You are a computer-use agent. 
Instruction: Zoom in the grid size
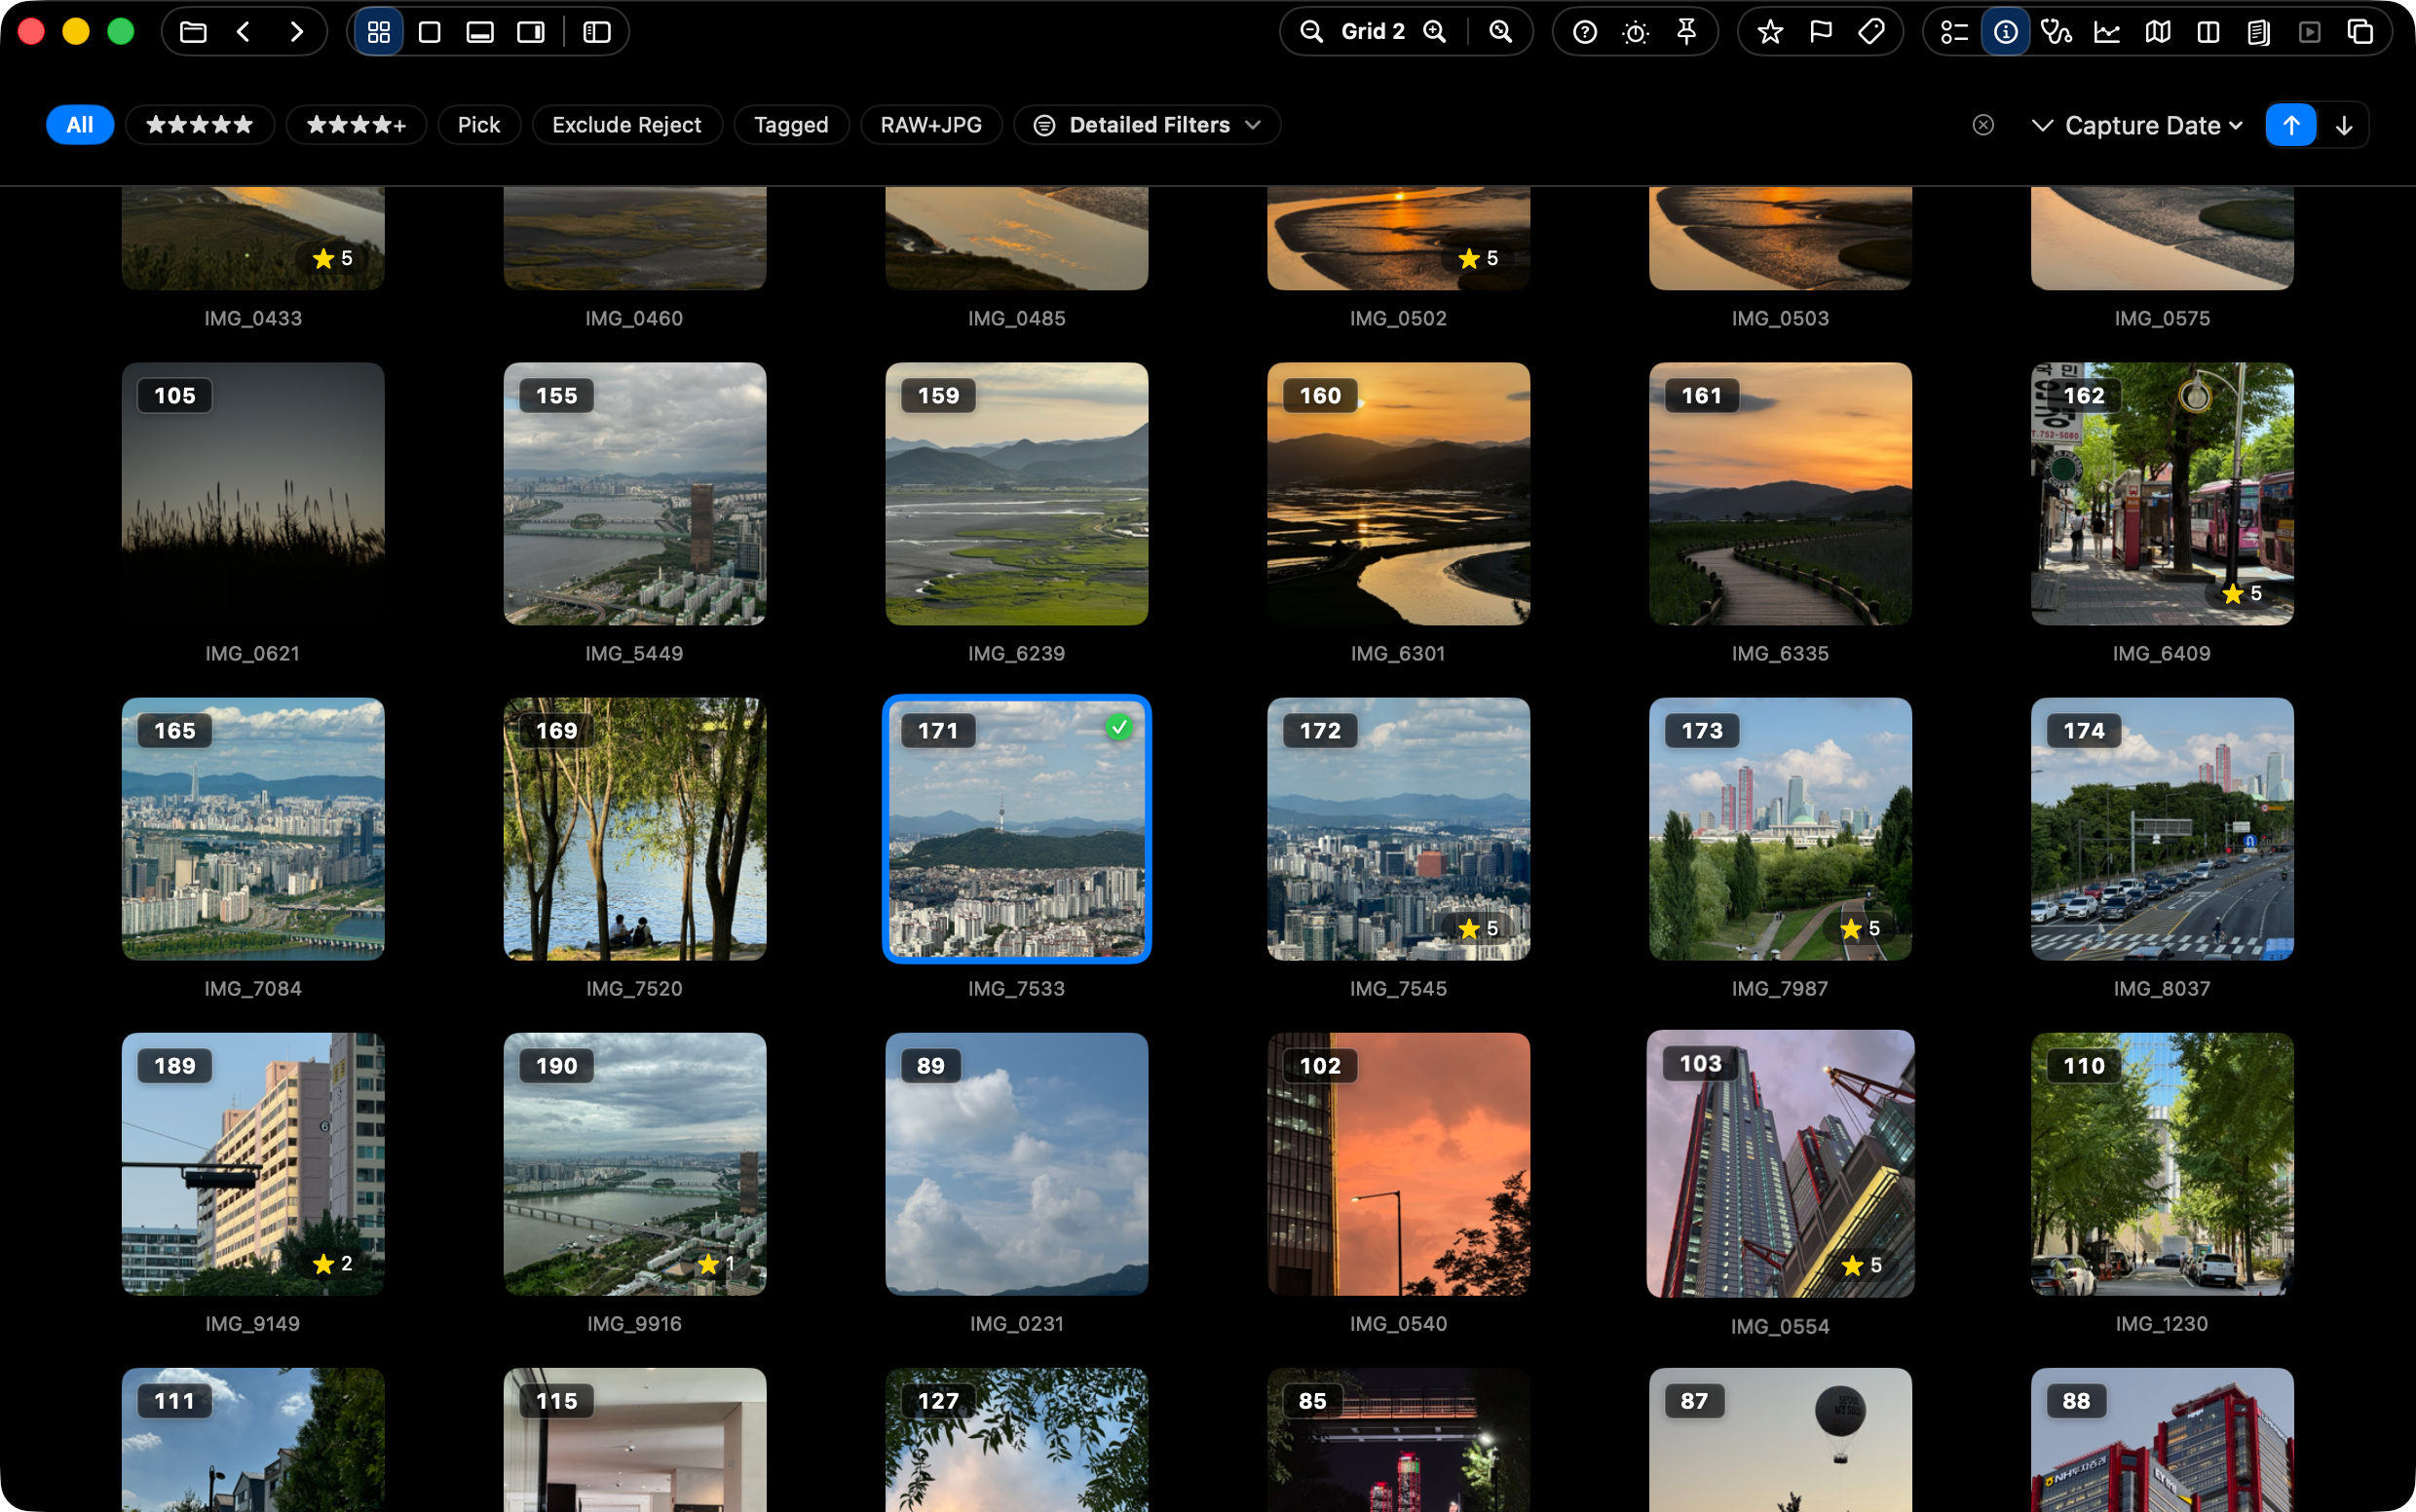point(1435,32)
